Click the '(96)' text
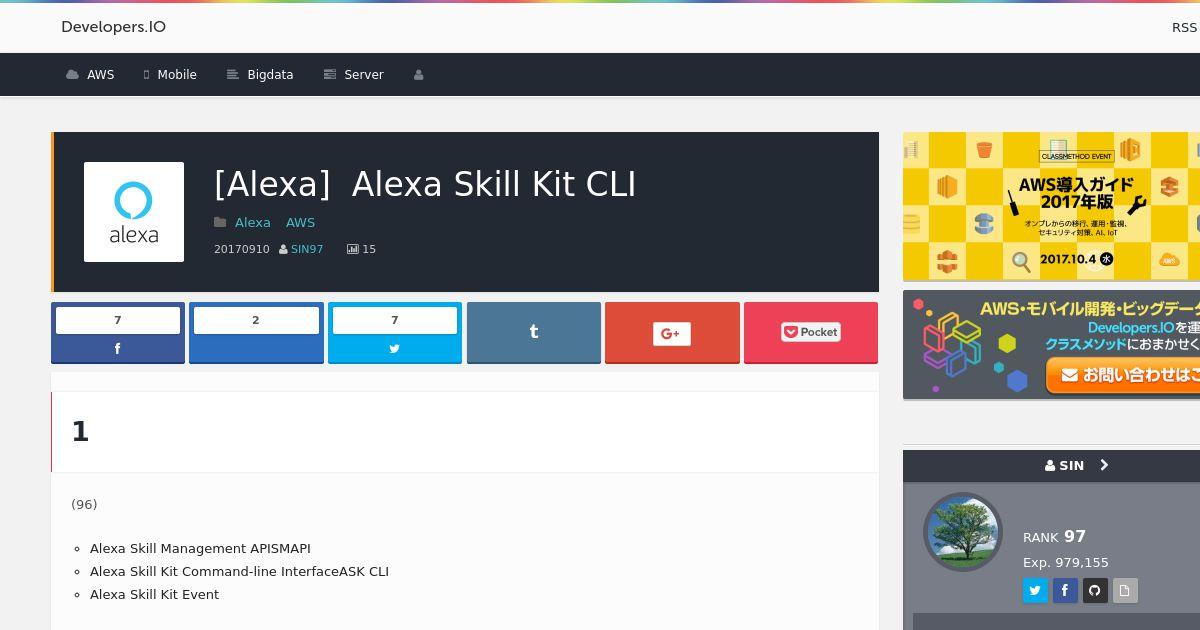Image resolution: width=1200 pixels, height=630 pixels. [84, 505]
